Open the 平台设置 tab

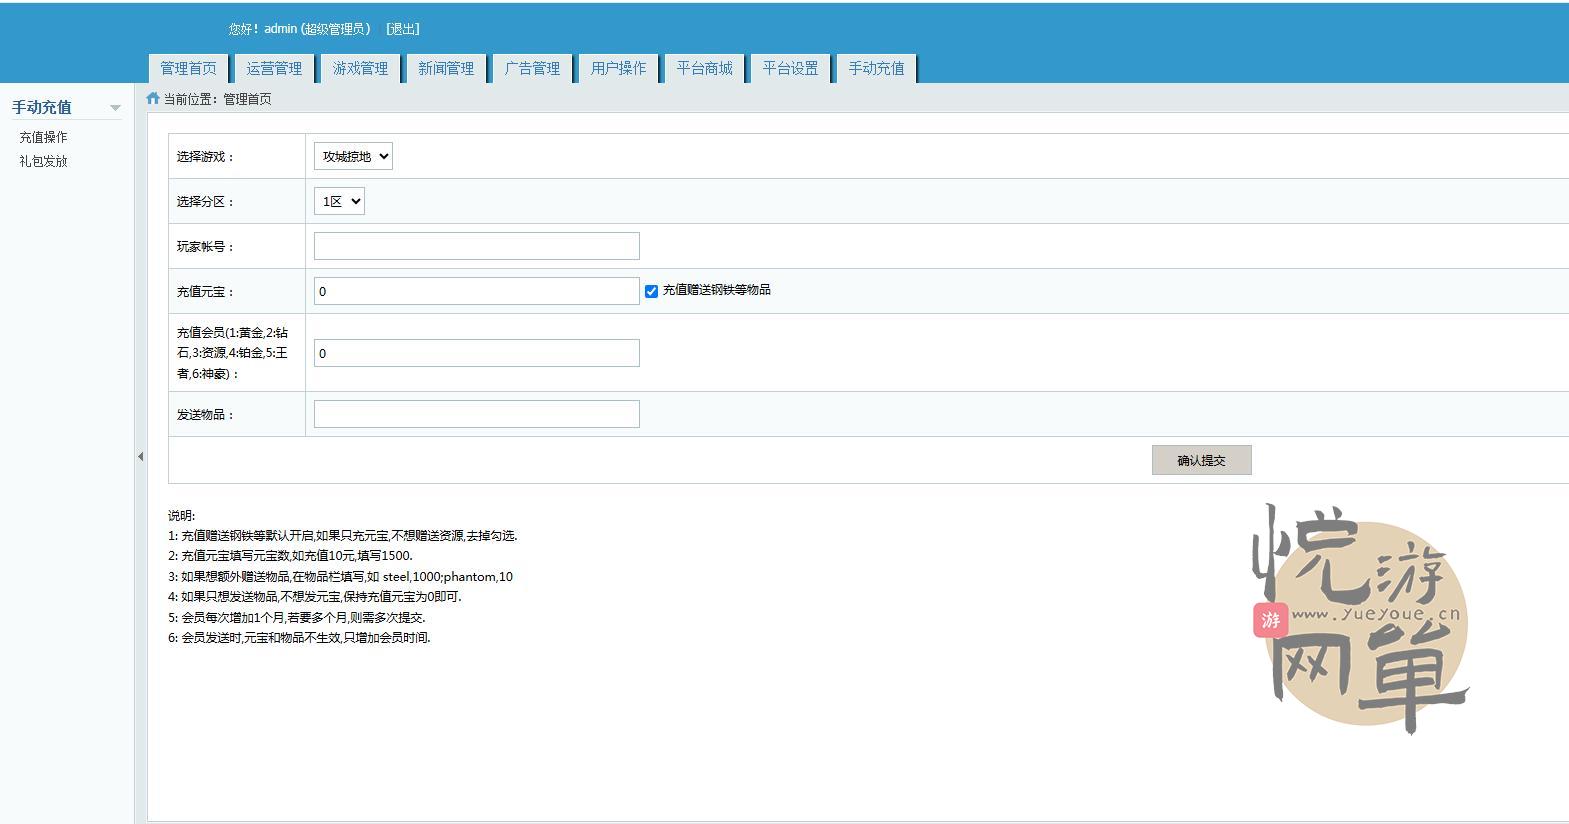(790, 68)
